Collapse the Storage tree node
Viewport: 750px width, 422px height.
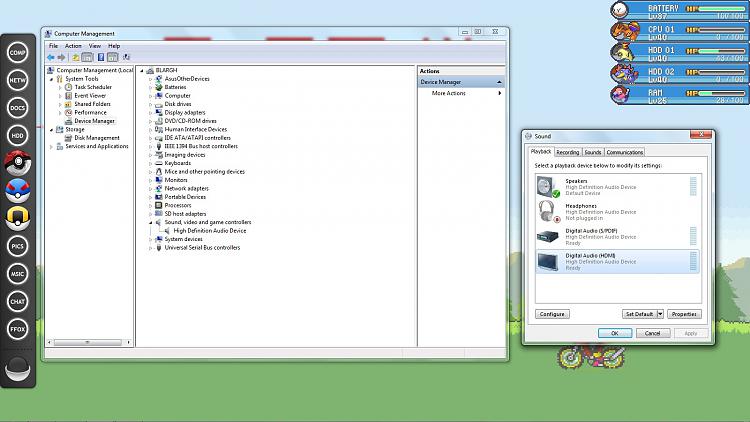pyautogui.click(x=52, y=130)
